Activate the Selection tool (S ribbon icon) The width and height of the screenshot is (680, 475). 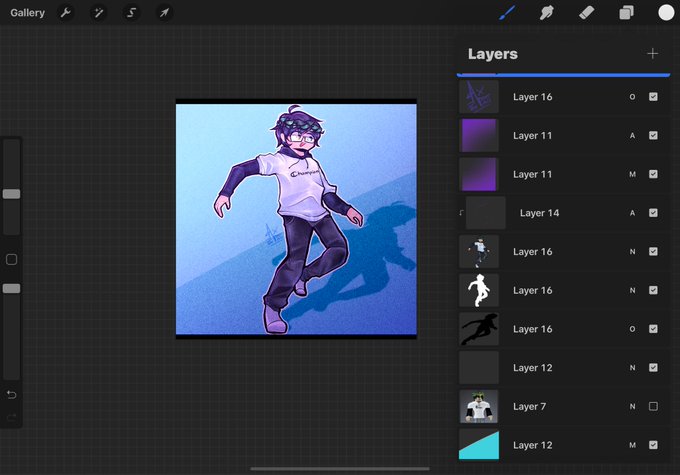point(131,13)
